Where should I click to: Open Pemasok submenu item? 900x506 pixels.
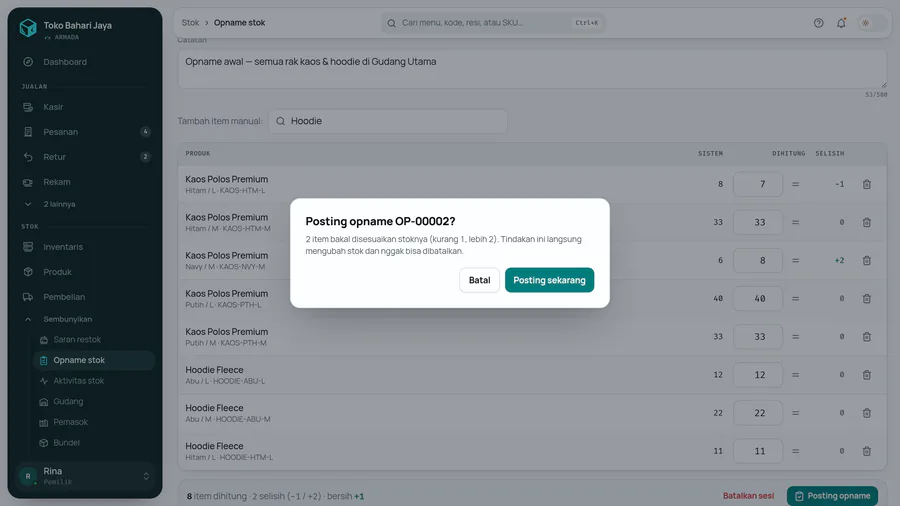95,422
